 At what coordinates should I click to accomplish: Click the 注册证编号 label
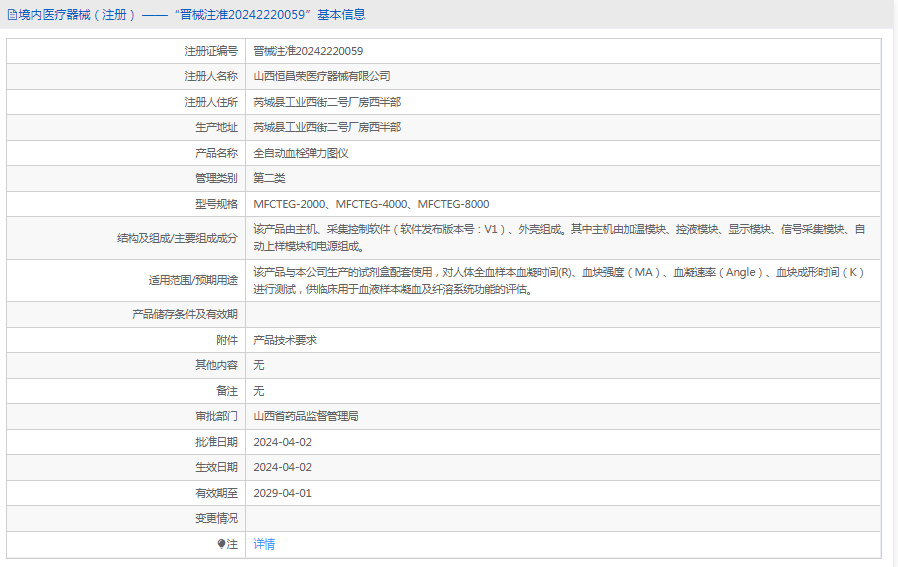(211, 51)
